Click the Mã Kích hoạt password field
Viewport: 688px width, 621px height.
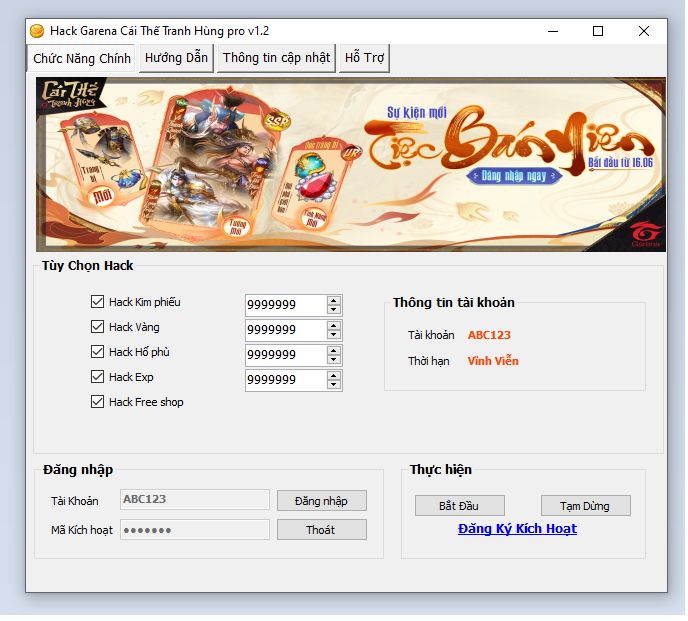coord(195,530)
